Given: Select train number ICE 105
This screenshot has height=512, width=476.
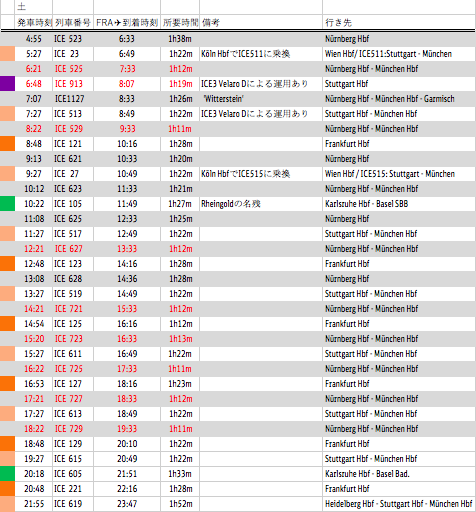Looking at the screenshot, I should pyautogui.click(x=68, y=204).
